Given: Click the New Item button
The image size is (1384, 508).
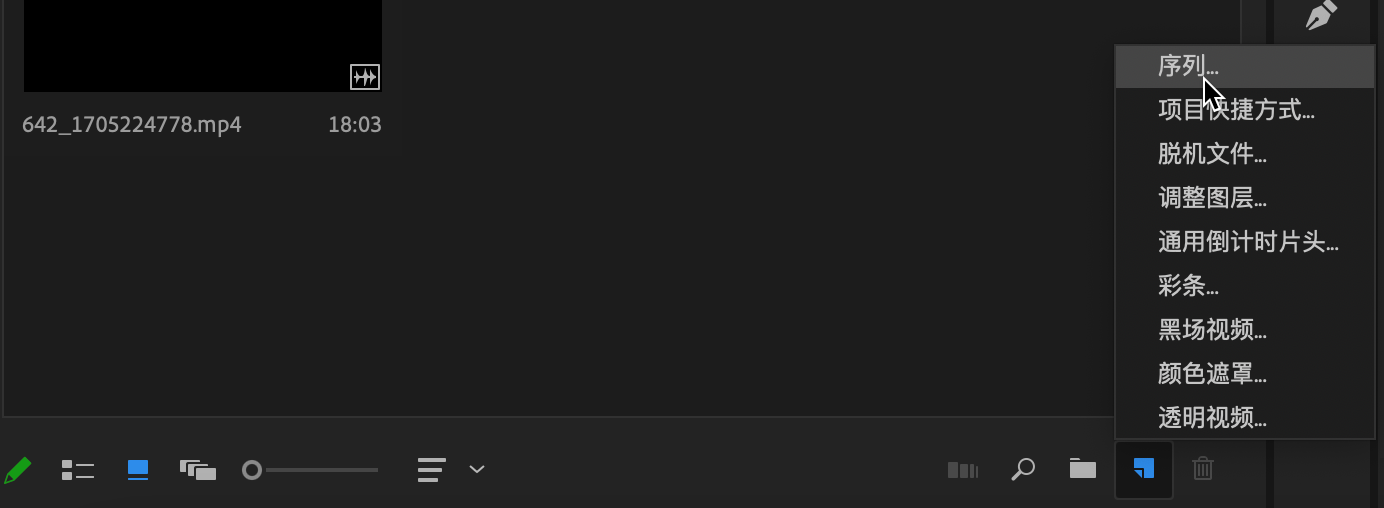Looking at the screenshot, I should [x=1144, y=469].
